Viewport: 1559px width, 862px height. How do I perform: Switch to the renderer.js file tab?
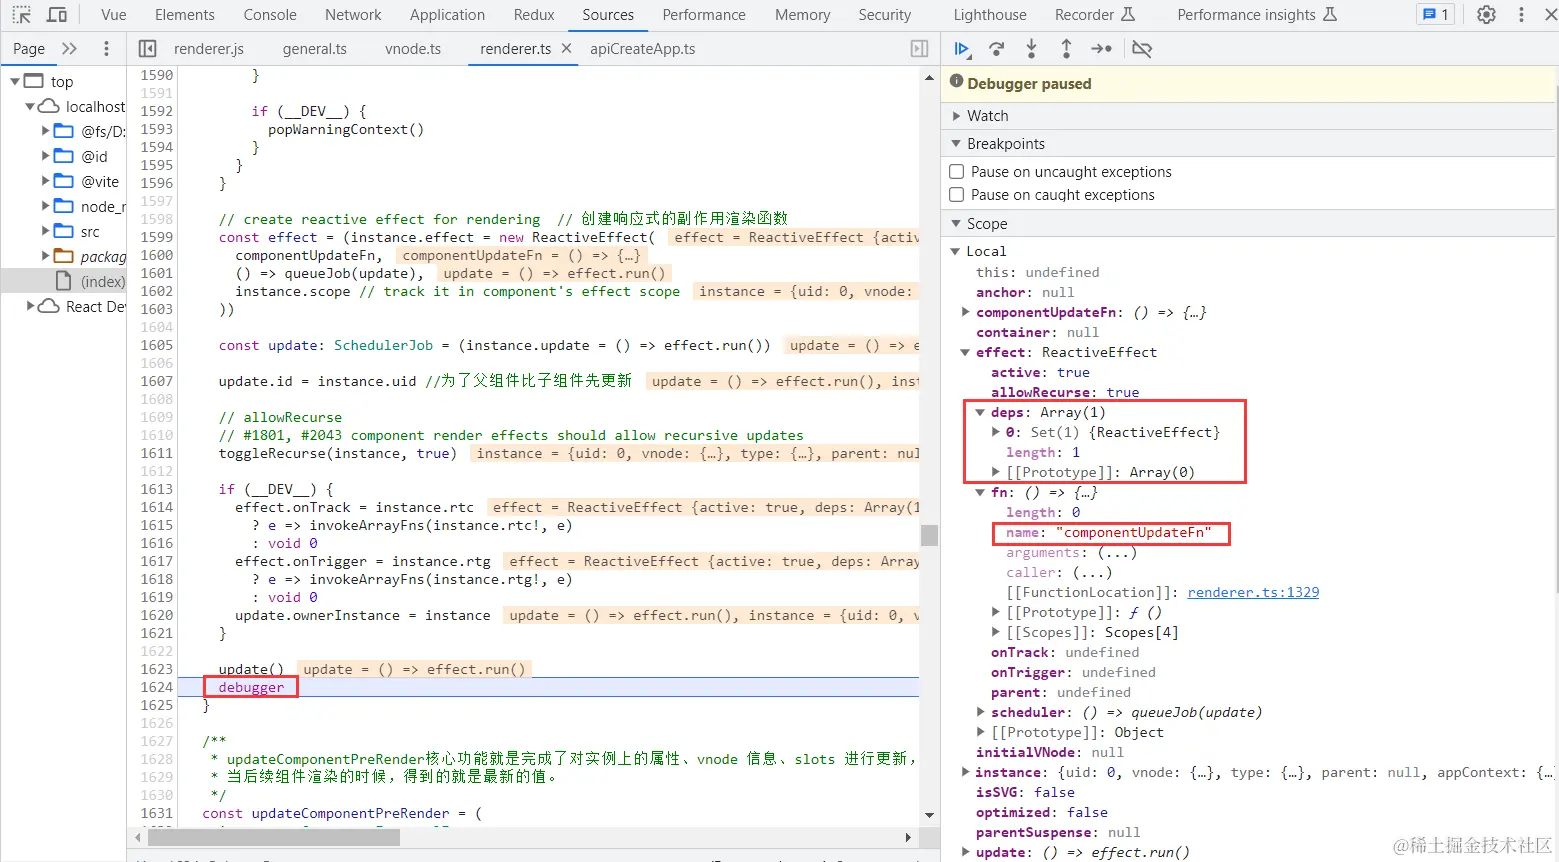point(209,49)
